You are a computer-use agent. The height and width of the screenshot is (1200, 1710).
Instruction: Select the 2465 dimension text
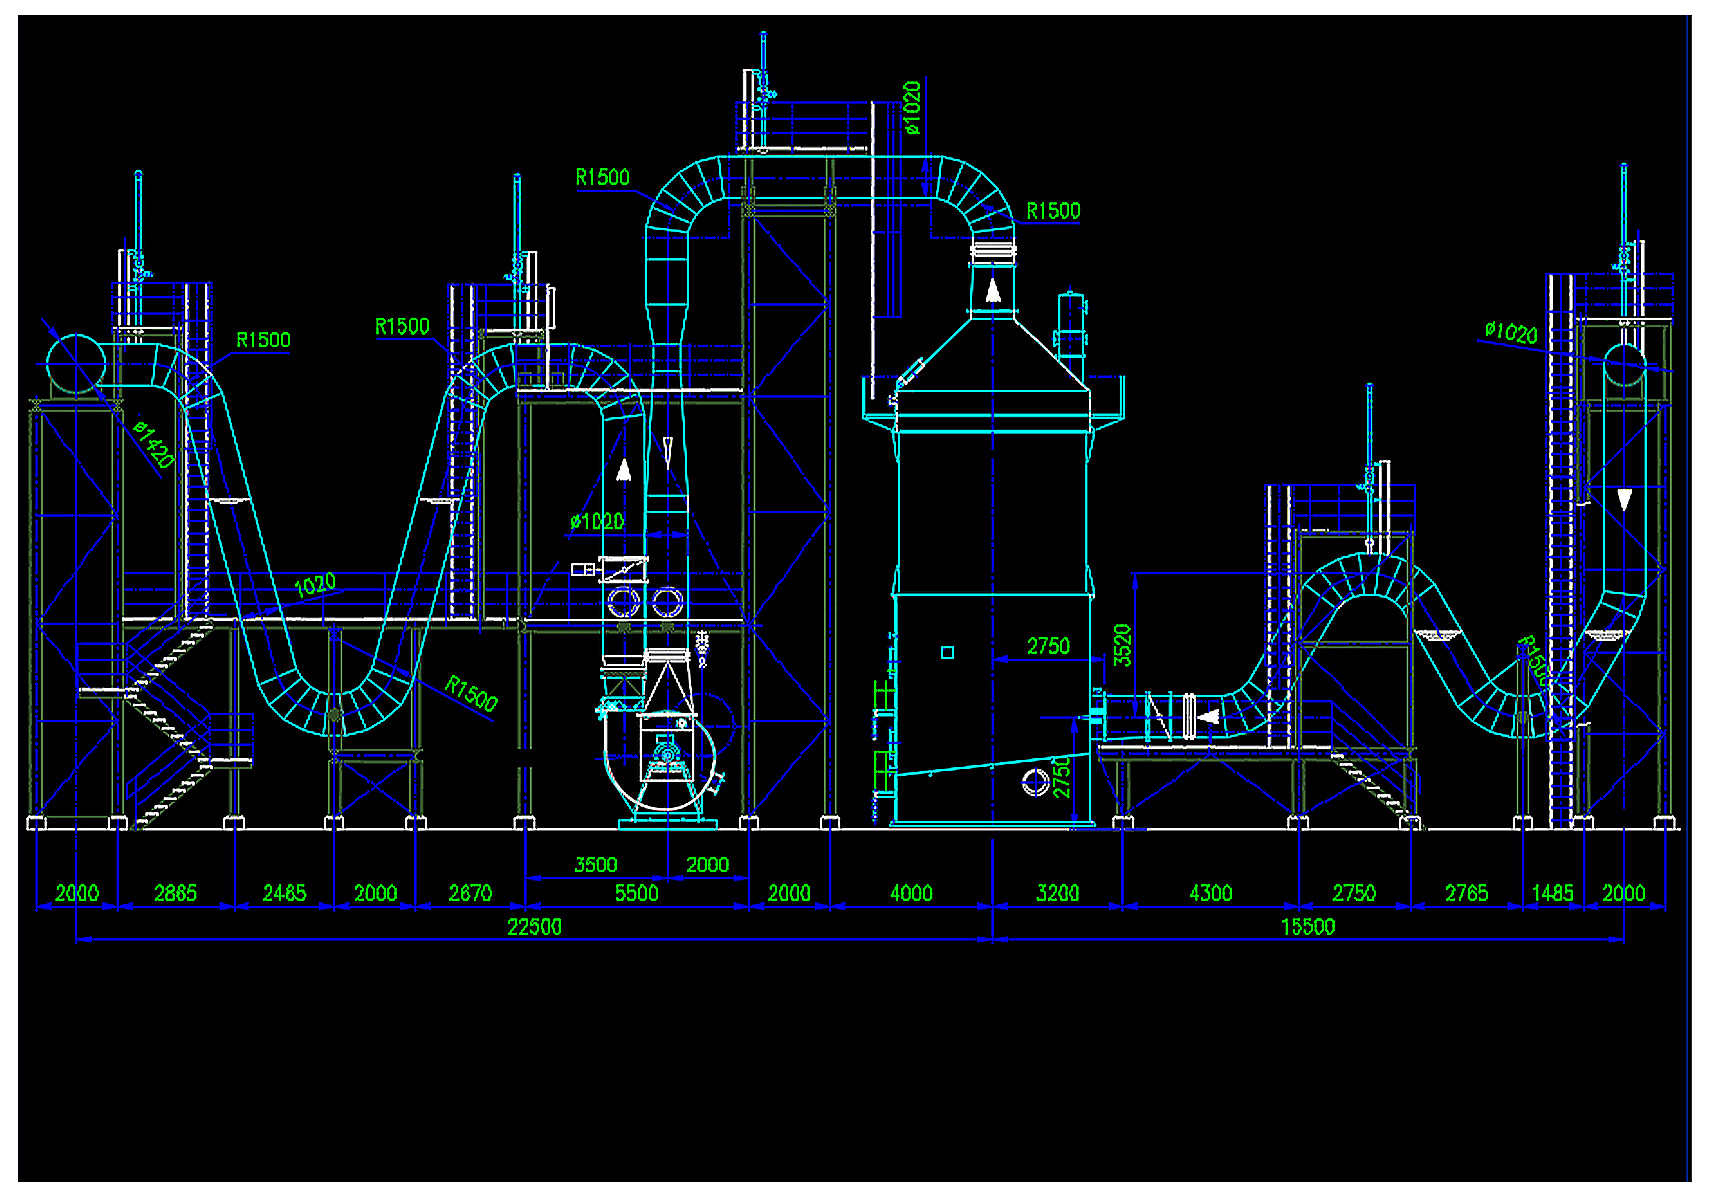pyautogui.click(x=284, y=893)
